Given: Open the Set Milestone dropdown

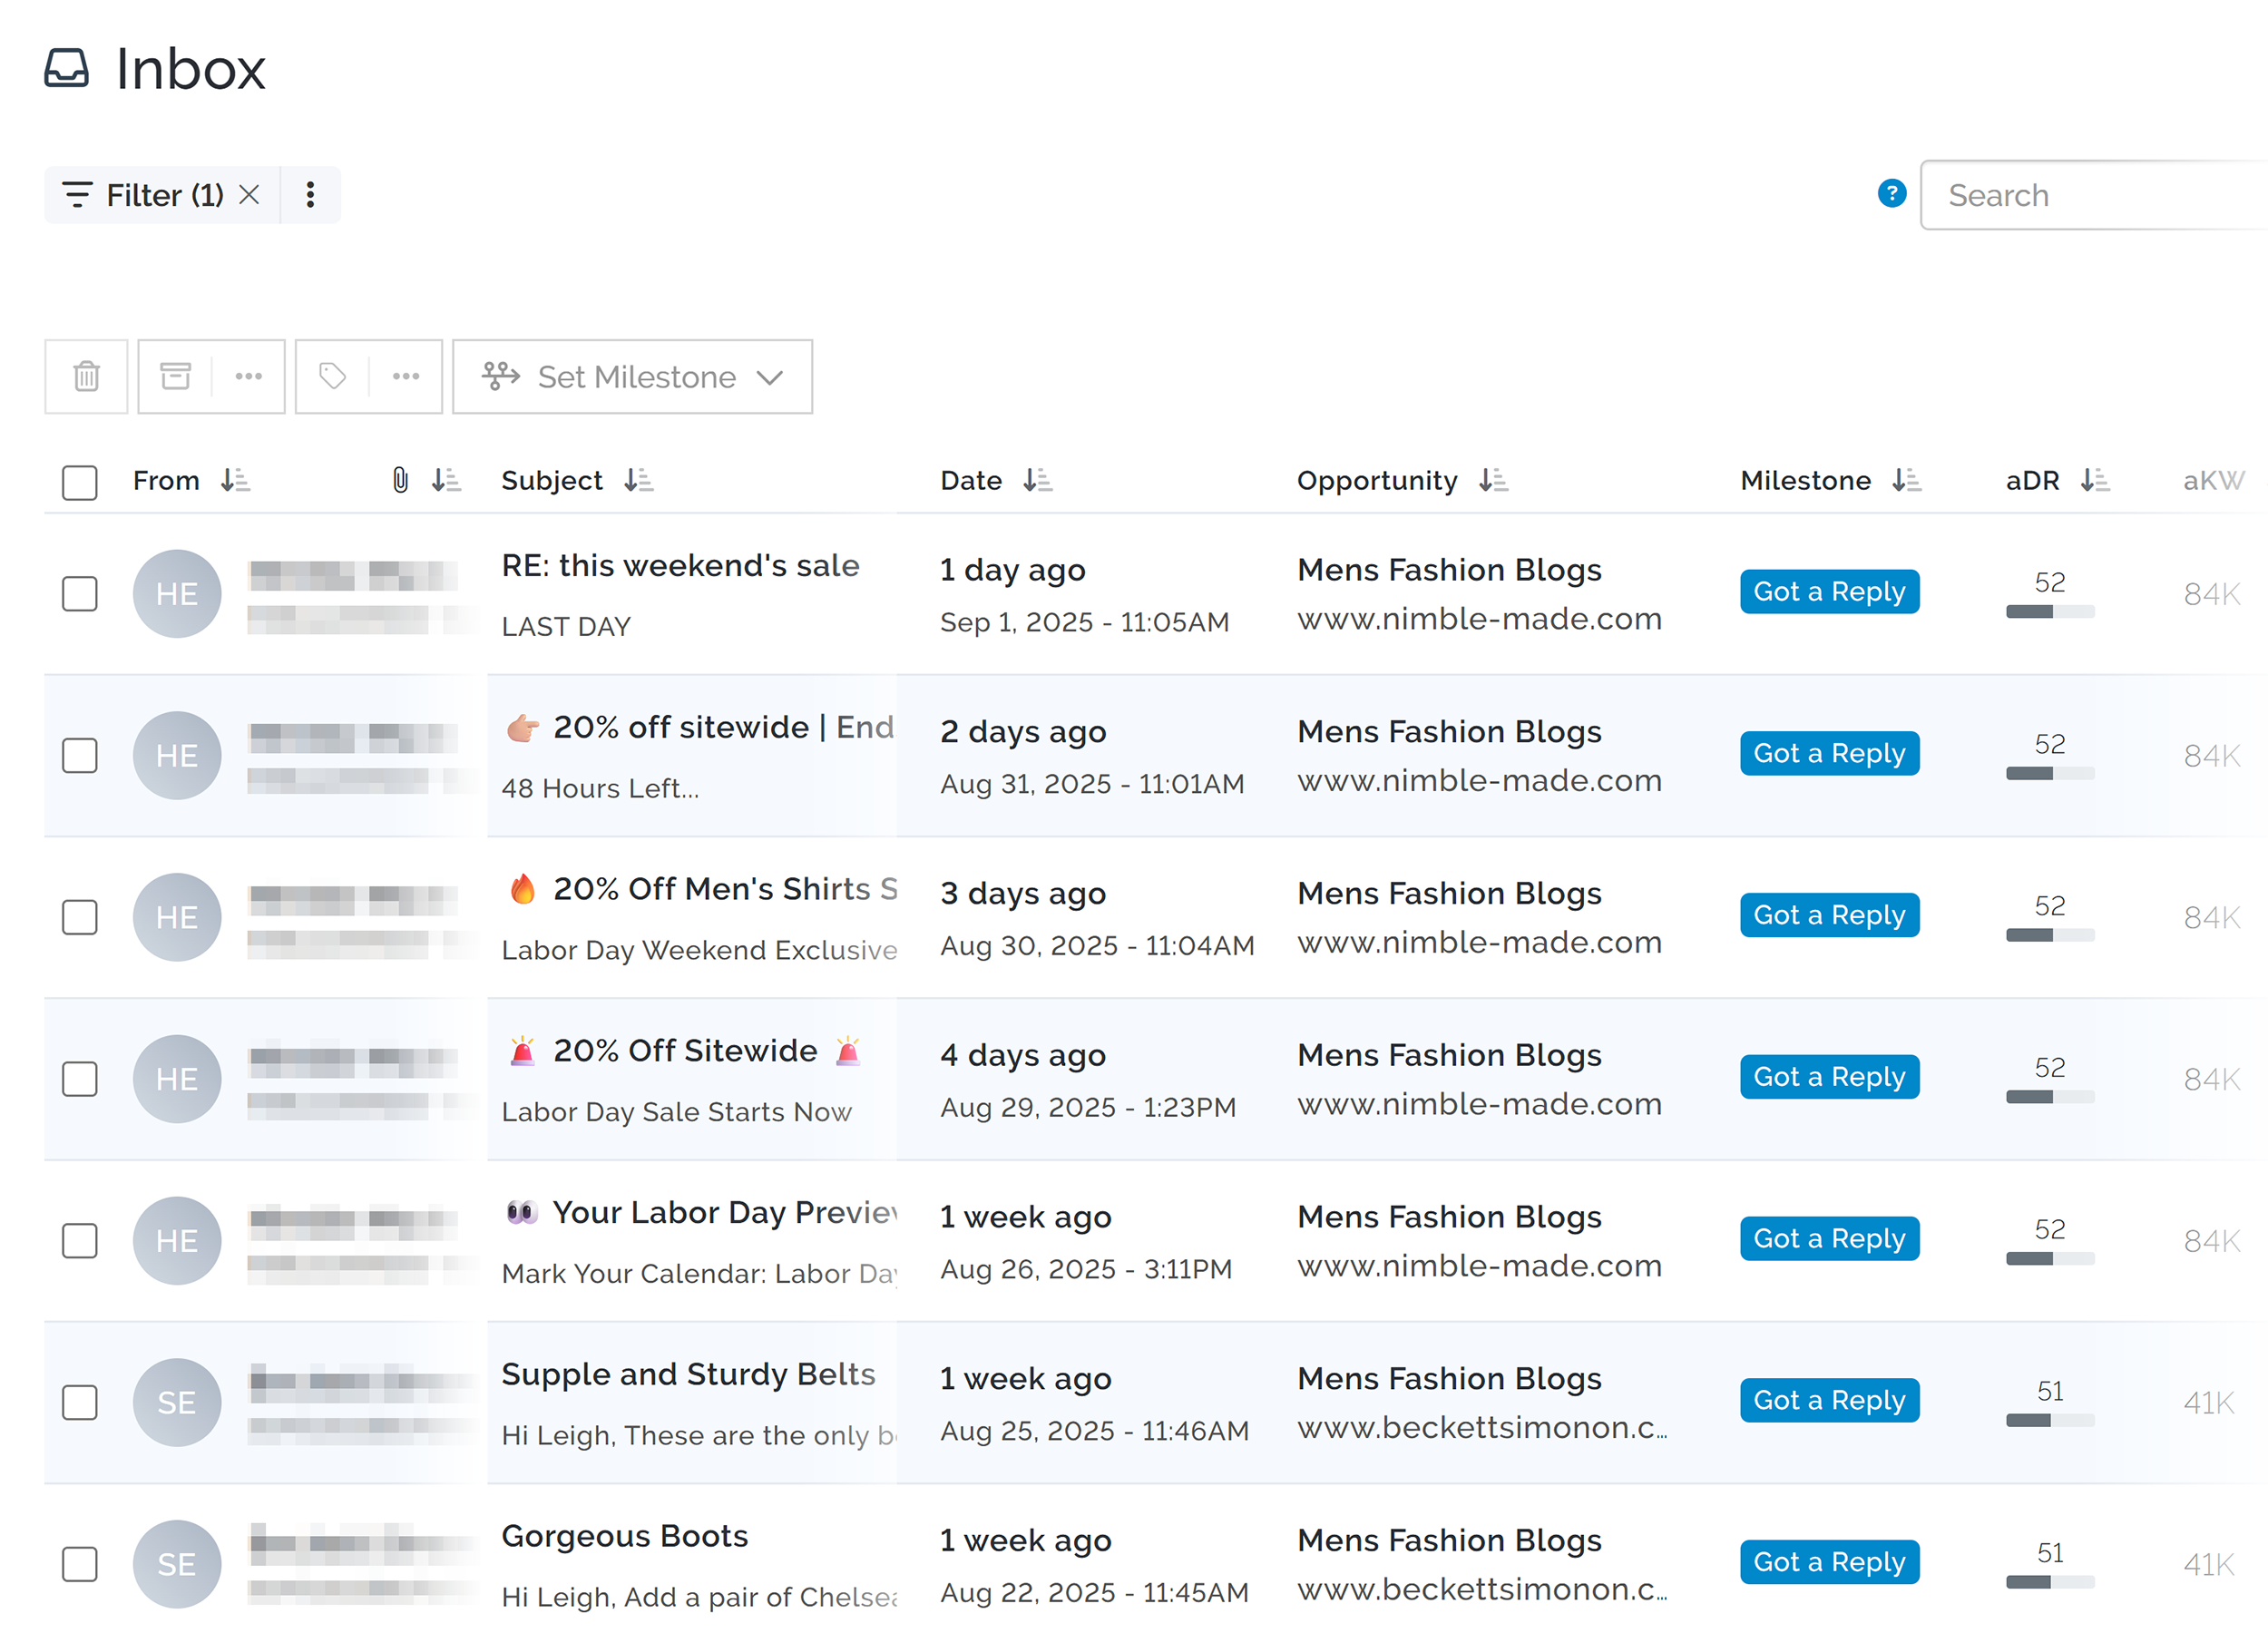Looking at the screenshot, I should 633,377.
